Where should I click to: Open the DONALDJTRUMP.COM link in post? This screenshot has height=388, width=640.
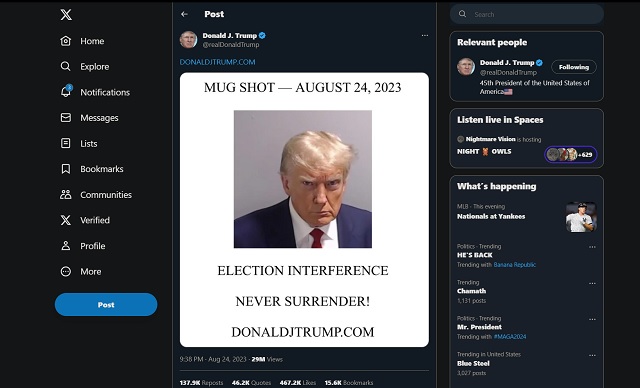pyautogui.click(x=218, y=62)
